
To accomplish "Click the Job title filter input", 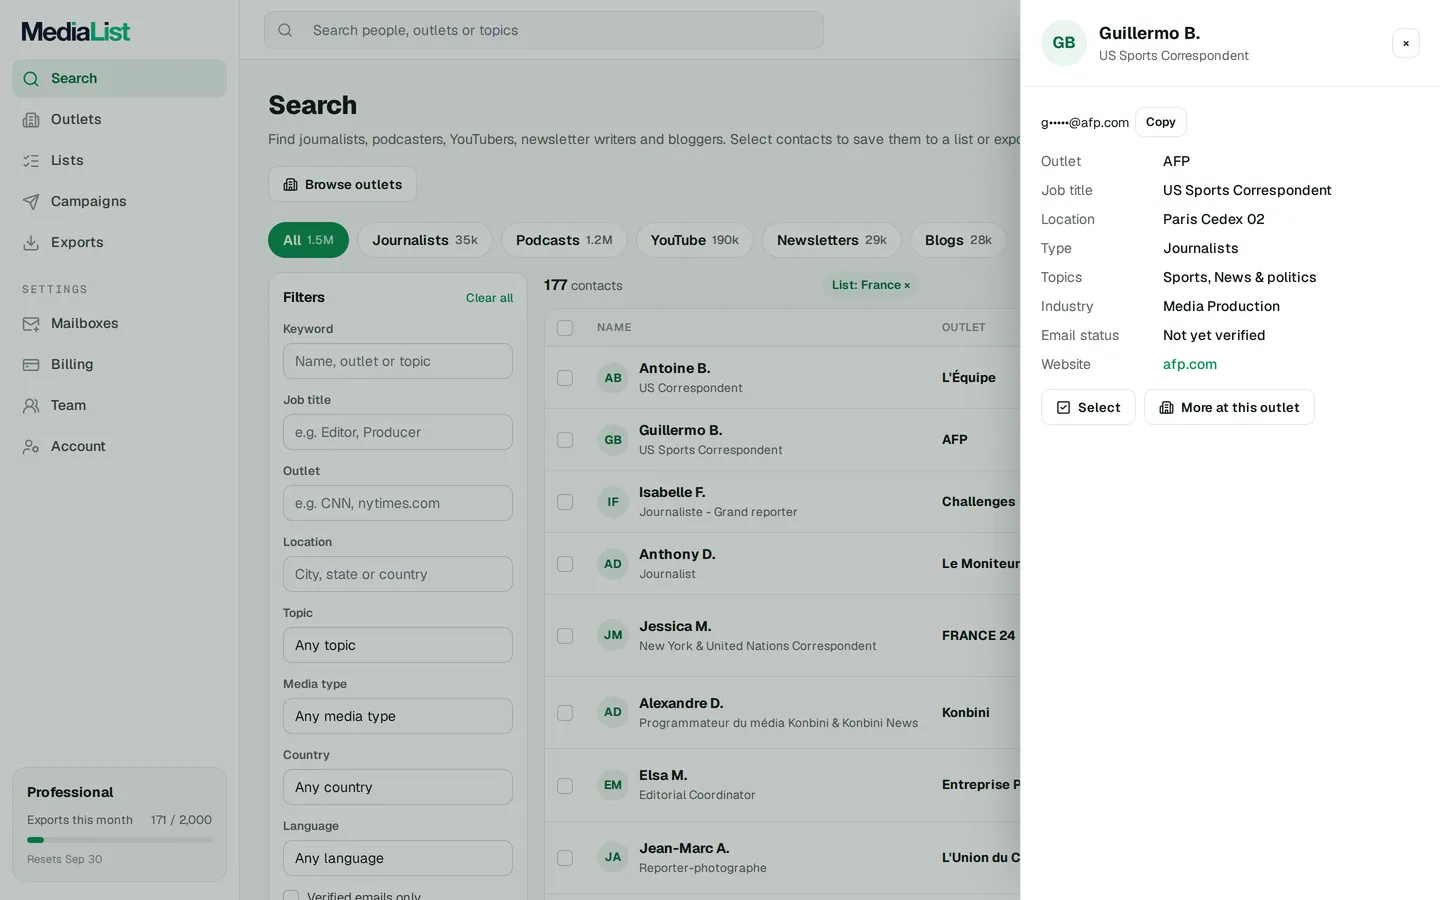I will pos(398,432).
